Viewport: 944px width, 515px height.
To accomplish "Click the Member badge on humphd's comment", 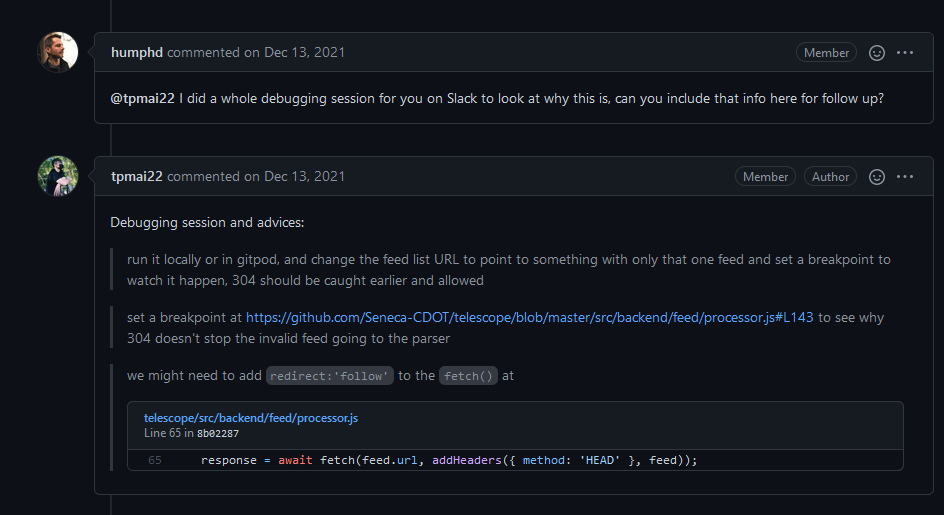I will point(826,53).
